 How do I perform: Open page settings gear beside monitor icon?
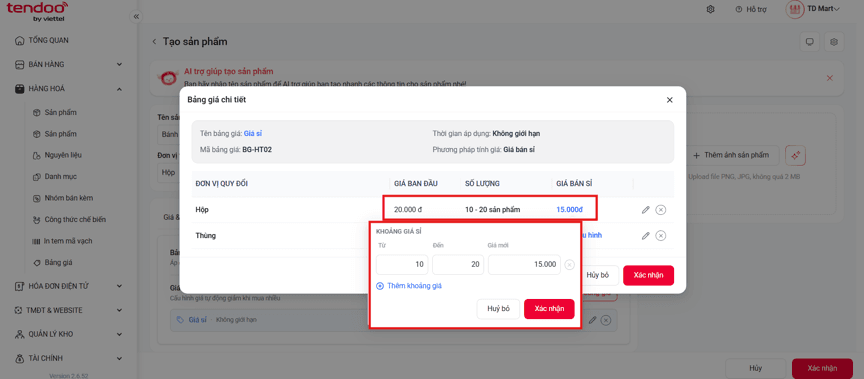pos(834,42)
